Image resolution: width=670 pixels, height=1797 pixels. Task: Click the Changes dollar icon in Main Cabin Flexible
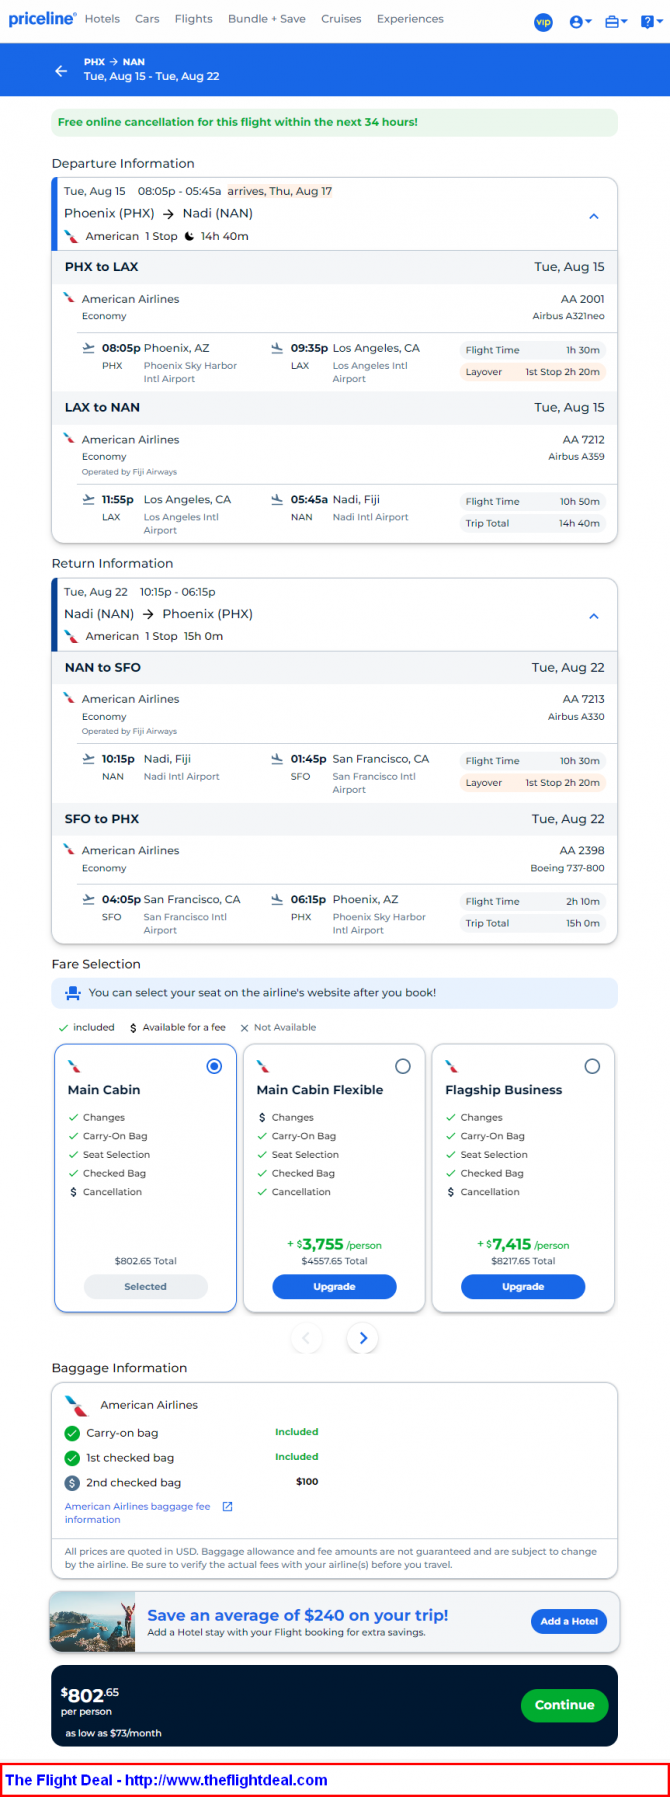click(262, 1118)
